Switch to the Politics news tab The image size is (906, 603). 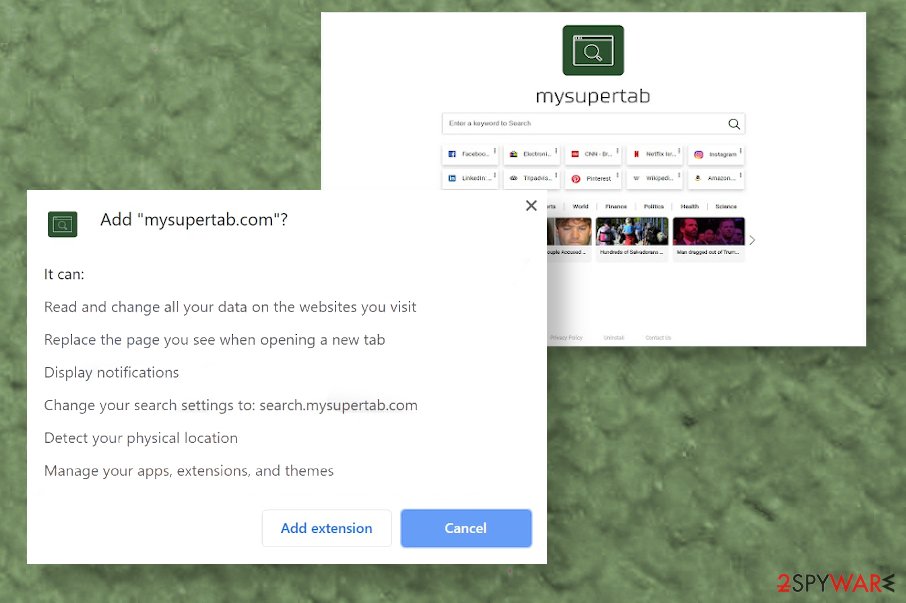coord(653,206)
